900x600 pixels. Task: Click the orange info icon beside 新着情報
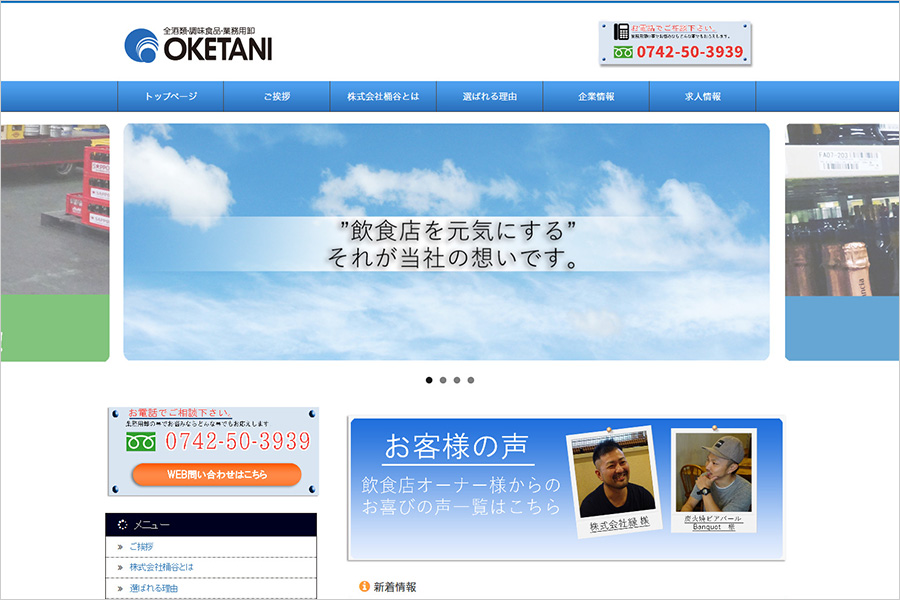364,587
